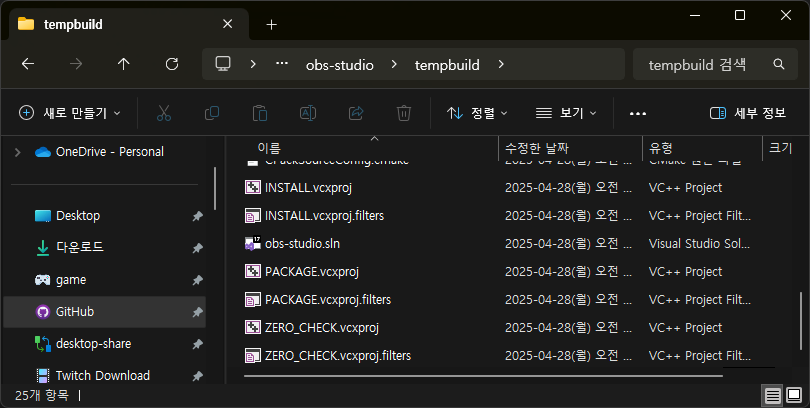Navigate to obs-studio breadcrumb
The height and width of the screenshot is (408, 810).
pyautogui.click(x=339, y=65)
